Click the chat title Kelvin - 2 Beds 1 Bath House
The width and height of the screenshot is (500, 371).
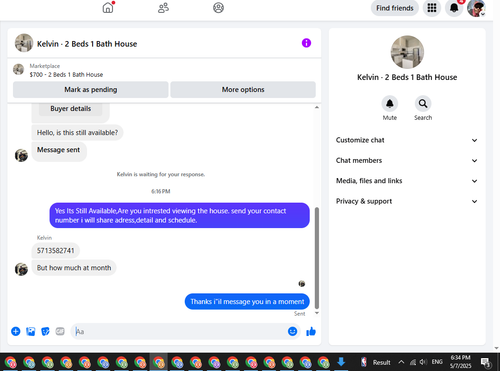[x=87, y=44]
